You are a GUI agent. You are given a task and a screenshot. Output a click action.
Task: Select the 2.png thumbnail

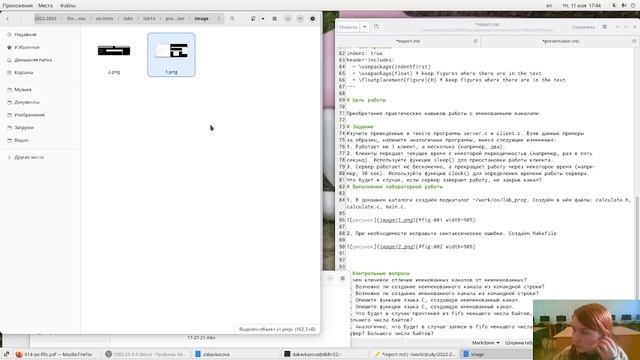114,54
